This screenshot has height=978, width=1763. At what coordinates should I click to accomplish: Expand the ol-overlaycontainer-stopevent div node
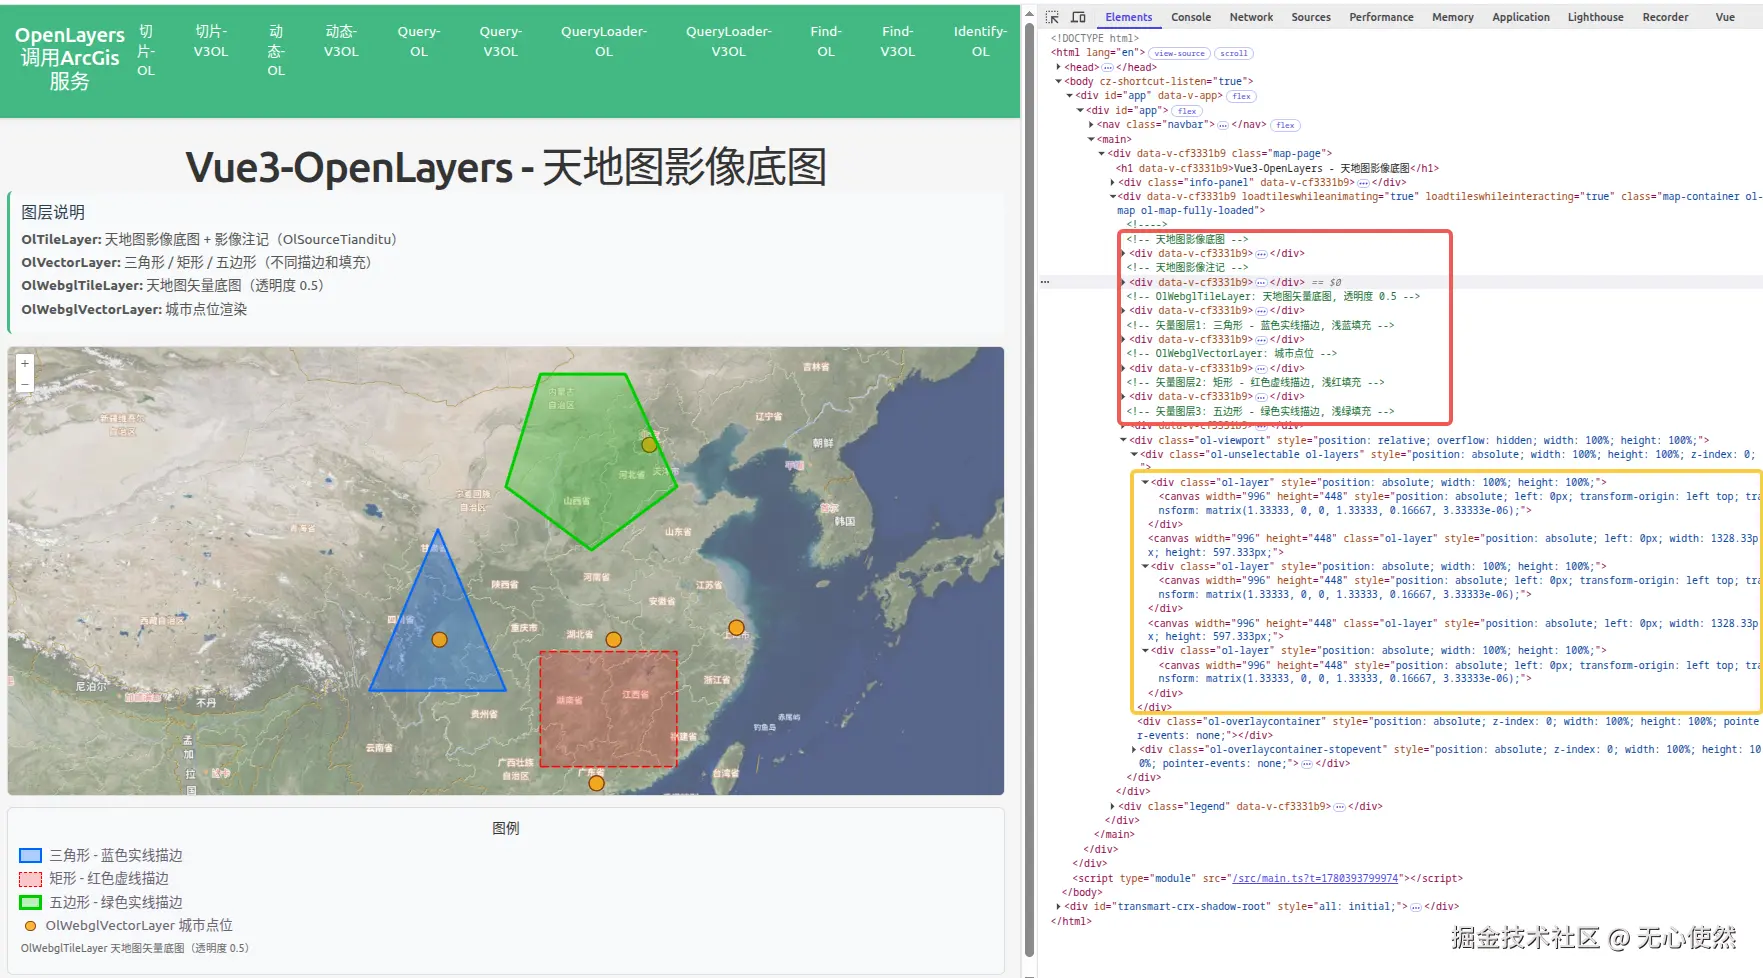coord(1134,749)
